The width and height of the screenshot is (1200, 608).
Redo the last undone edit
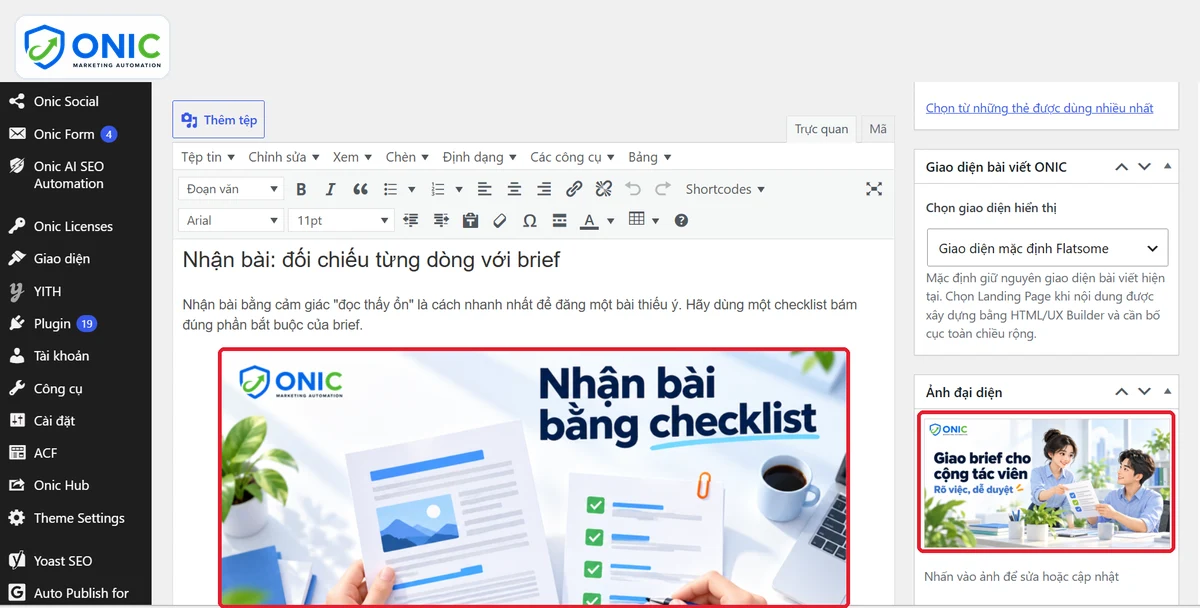[x=663, y=189]
